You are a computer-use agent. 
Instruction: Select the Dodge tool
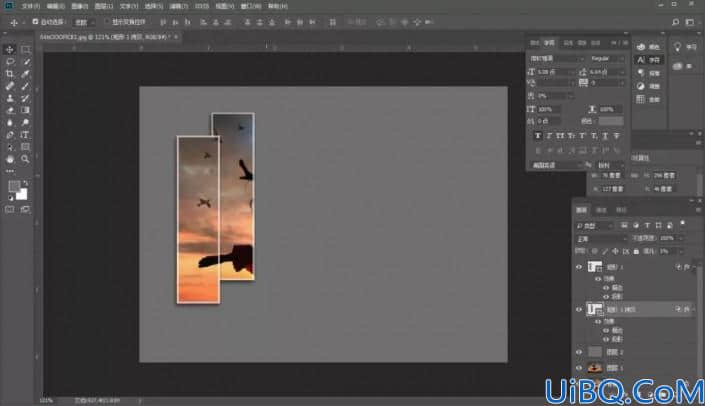pos(25,122)
